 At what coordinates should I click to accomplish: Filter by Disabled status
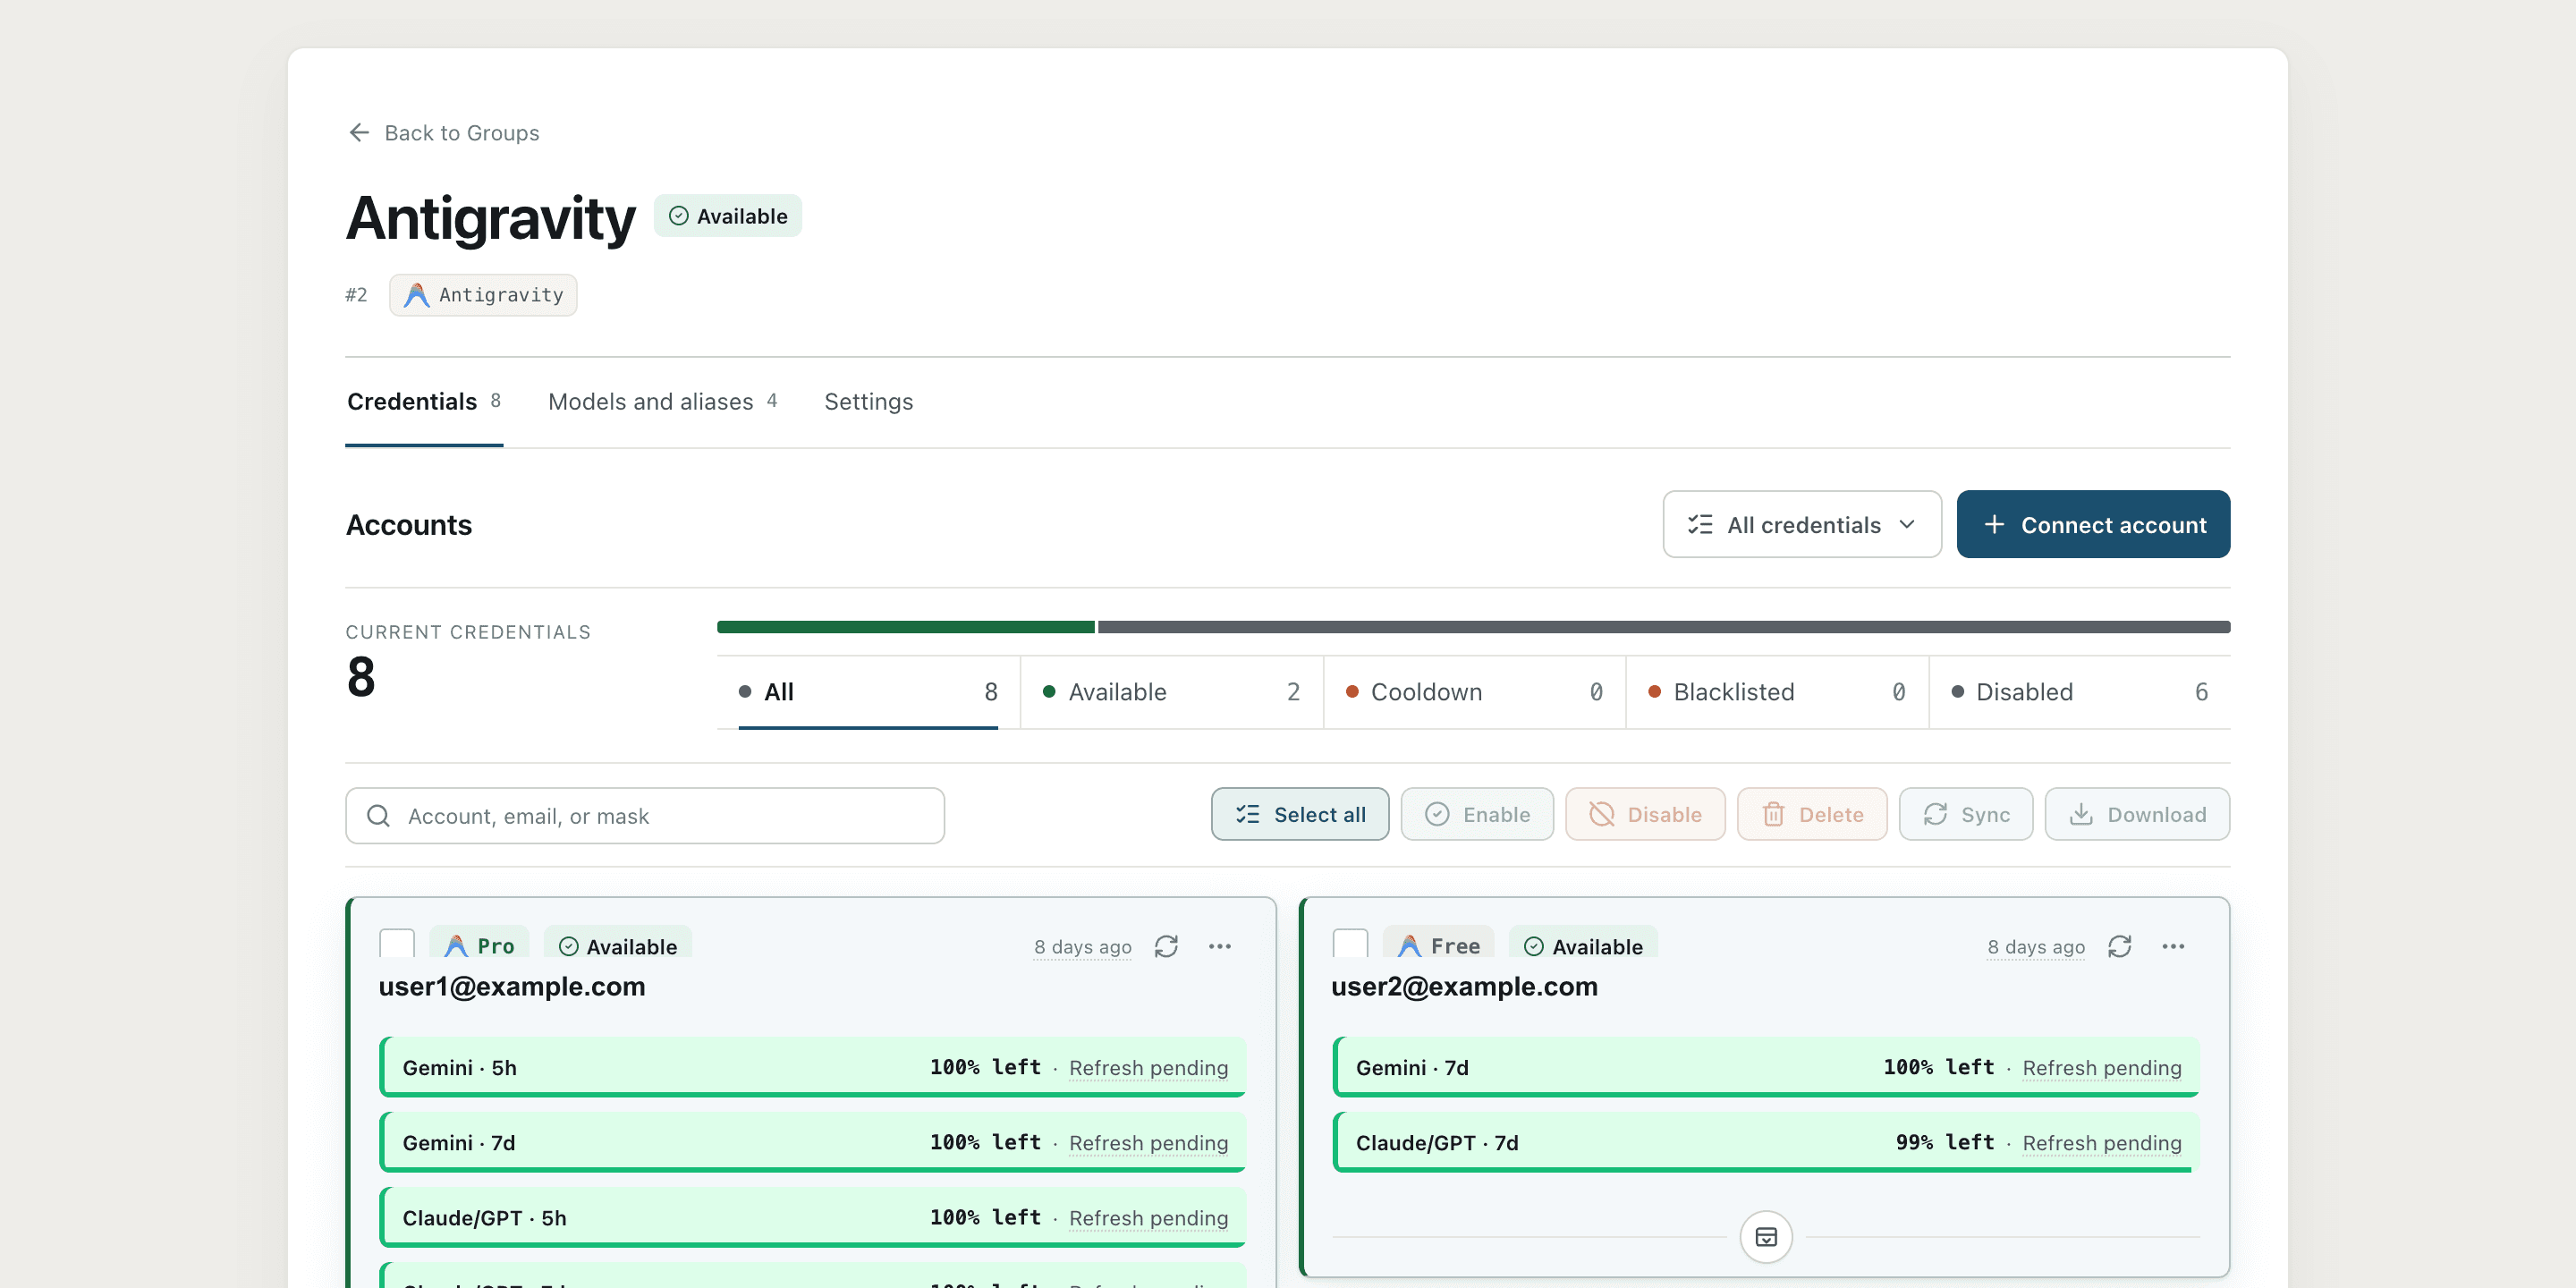click(2080, 692)
